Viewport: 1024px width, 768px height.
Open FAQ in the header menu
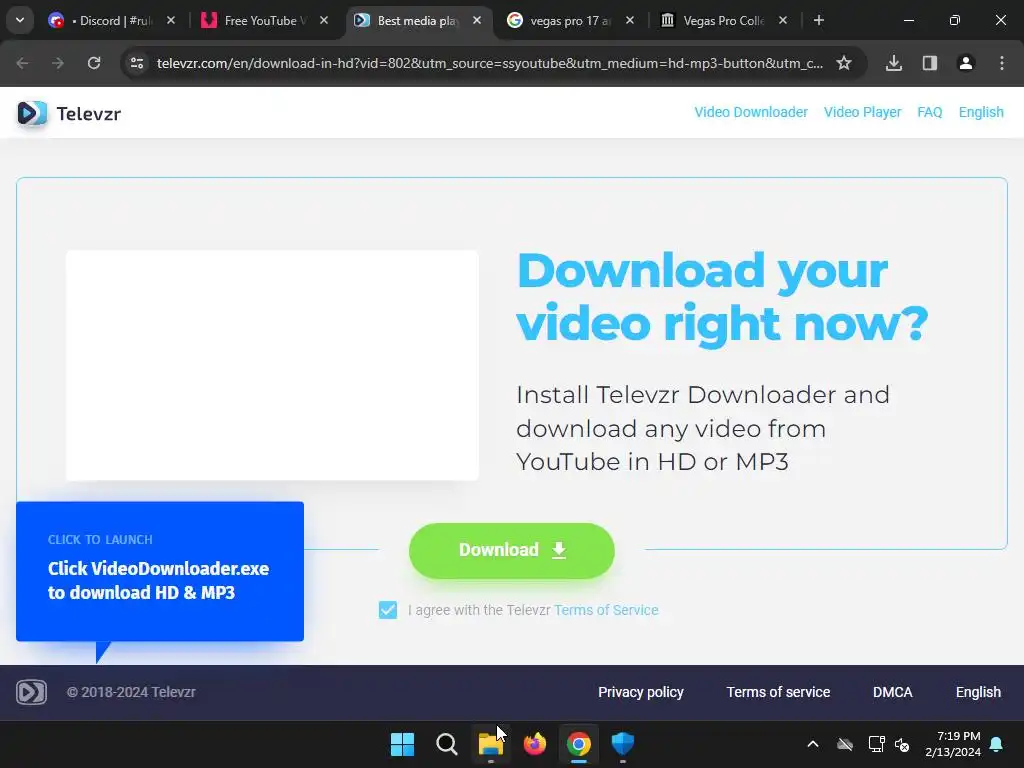[x=929, y=112]
